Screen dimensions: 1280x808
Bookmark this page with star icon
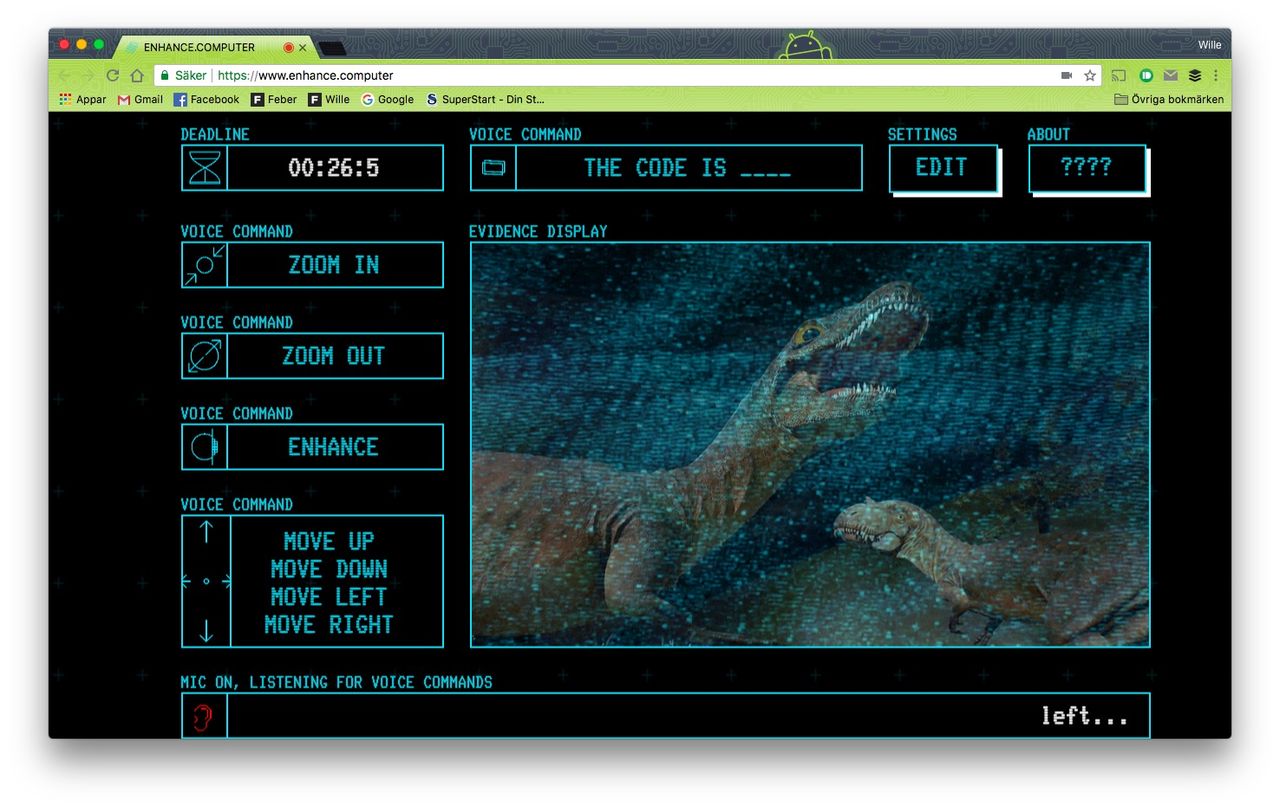click(1090, 76)
